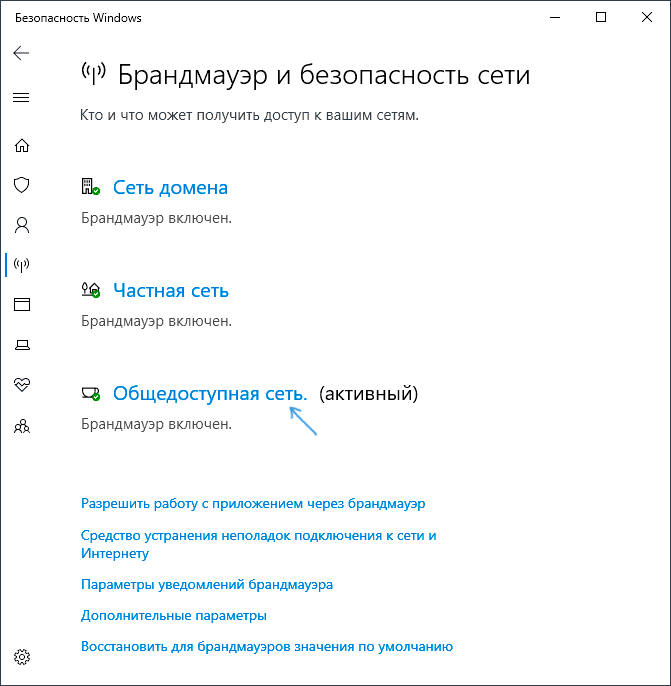Open Account protection person icon
Screen dimensions: 671x686
click(22, 225)
